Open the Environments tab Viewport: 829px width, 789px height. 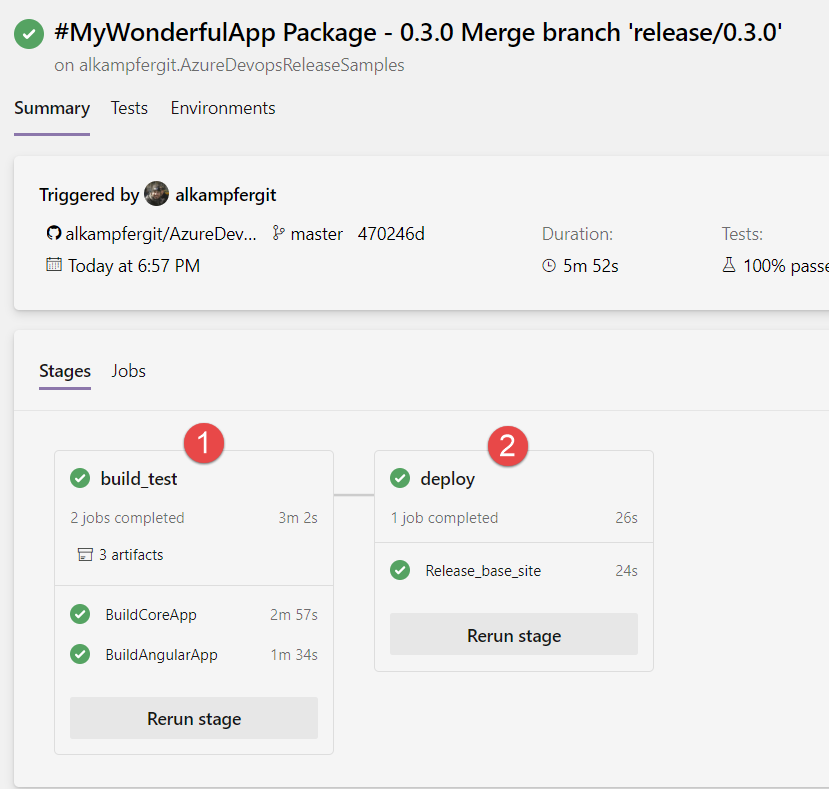(223, 108)
